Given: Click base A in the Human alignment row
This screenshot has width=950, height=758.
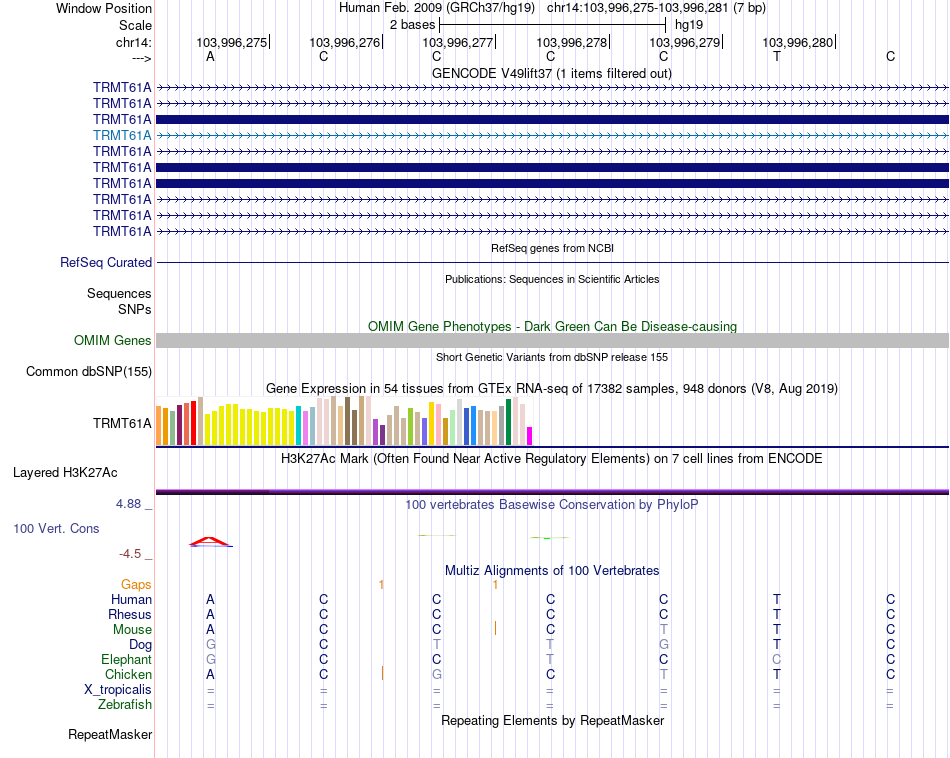Looking at the screenshot, I should 210,599.
